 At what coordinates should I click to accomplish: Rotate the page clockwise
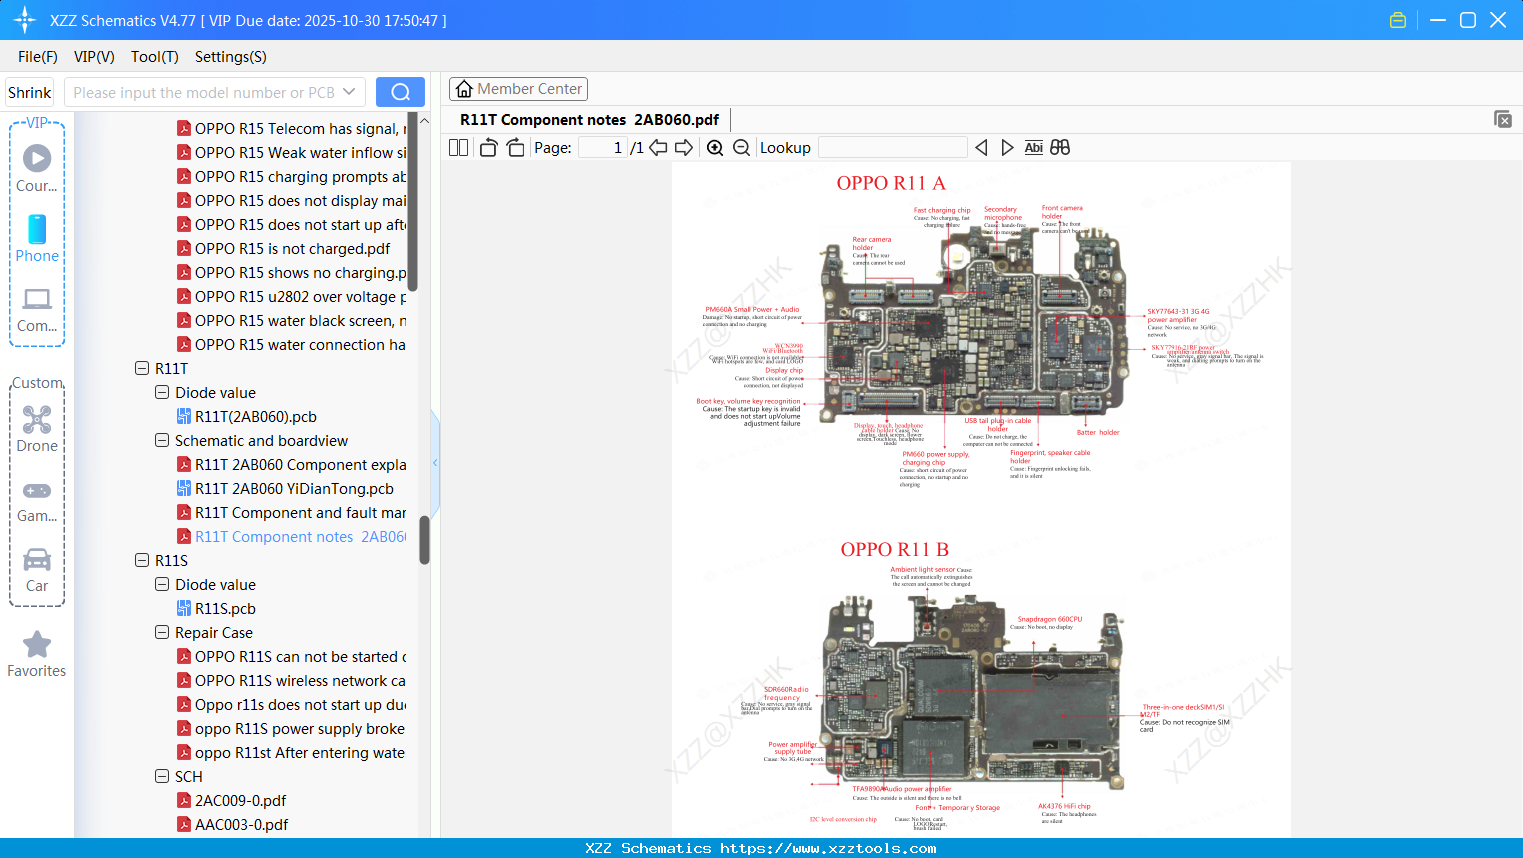pos(514,147)
